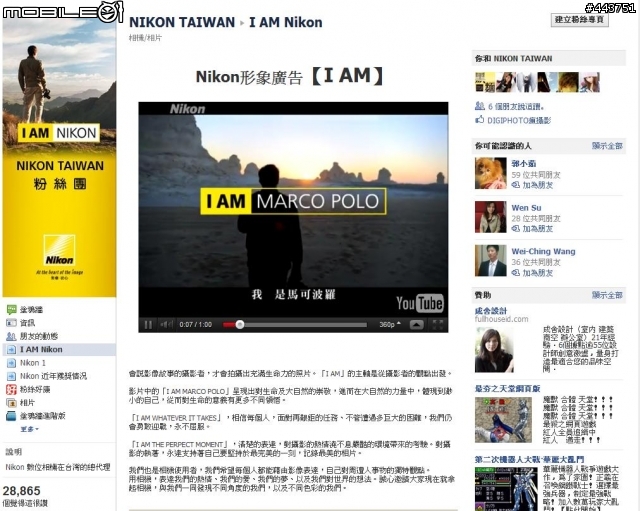The height and width of the screenshot is (511, 640).
Task: Open Wen Su's profile photo
Action: click(x=491, y=217)
